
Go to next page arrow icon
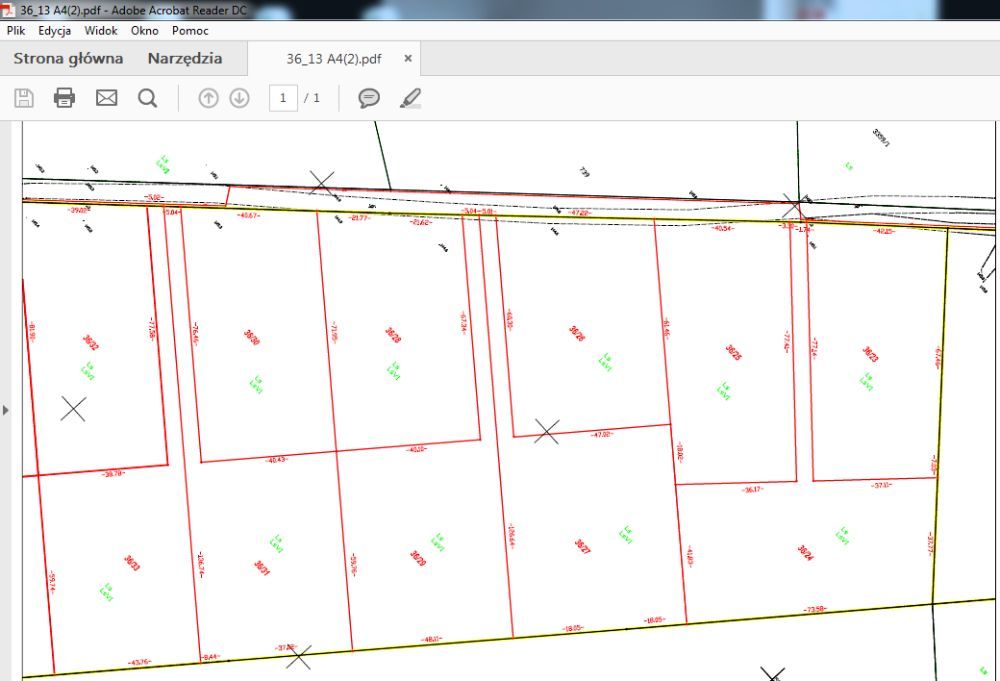pos(239,98)
